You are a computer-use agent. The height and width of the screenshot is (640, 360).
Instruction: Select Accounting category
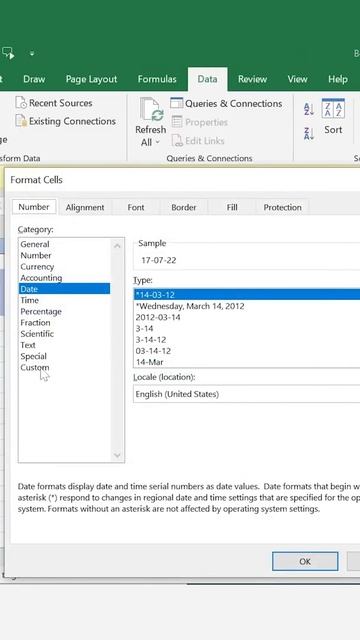(x=64, y=278)
